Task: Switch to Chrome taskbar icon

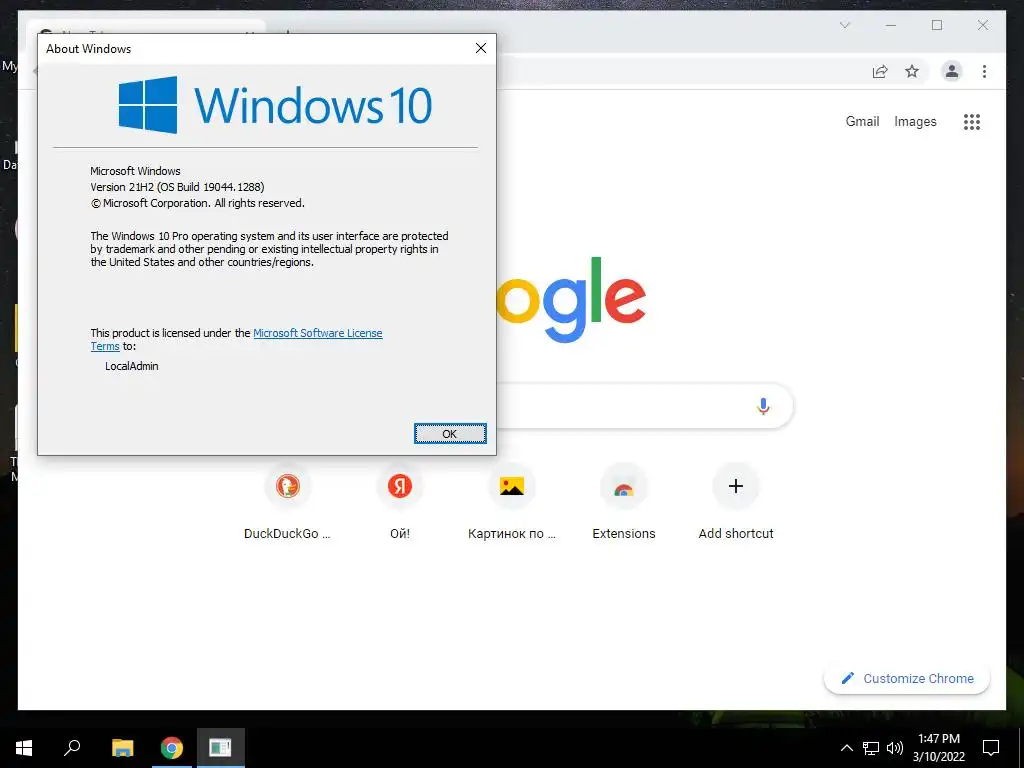Action: coord(172,748)
